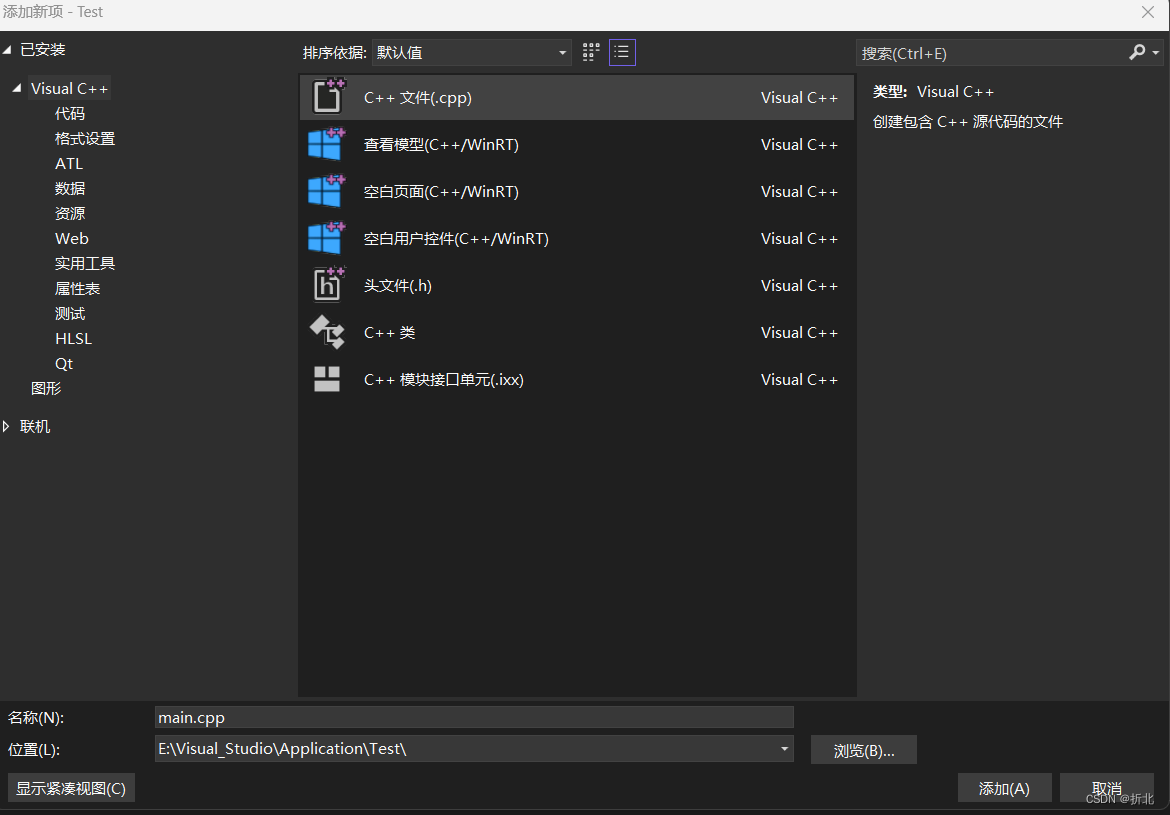Select the 实用工具 category
Viewport: 1170px width, 815px height.
click(x=85, y=263)
